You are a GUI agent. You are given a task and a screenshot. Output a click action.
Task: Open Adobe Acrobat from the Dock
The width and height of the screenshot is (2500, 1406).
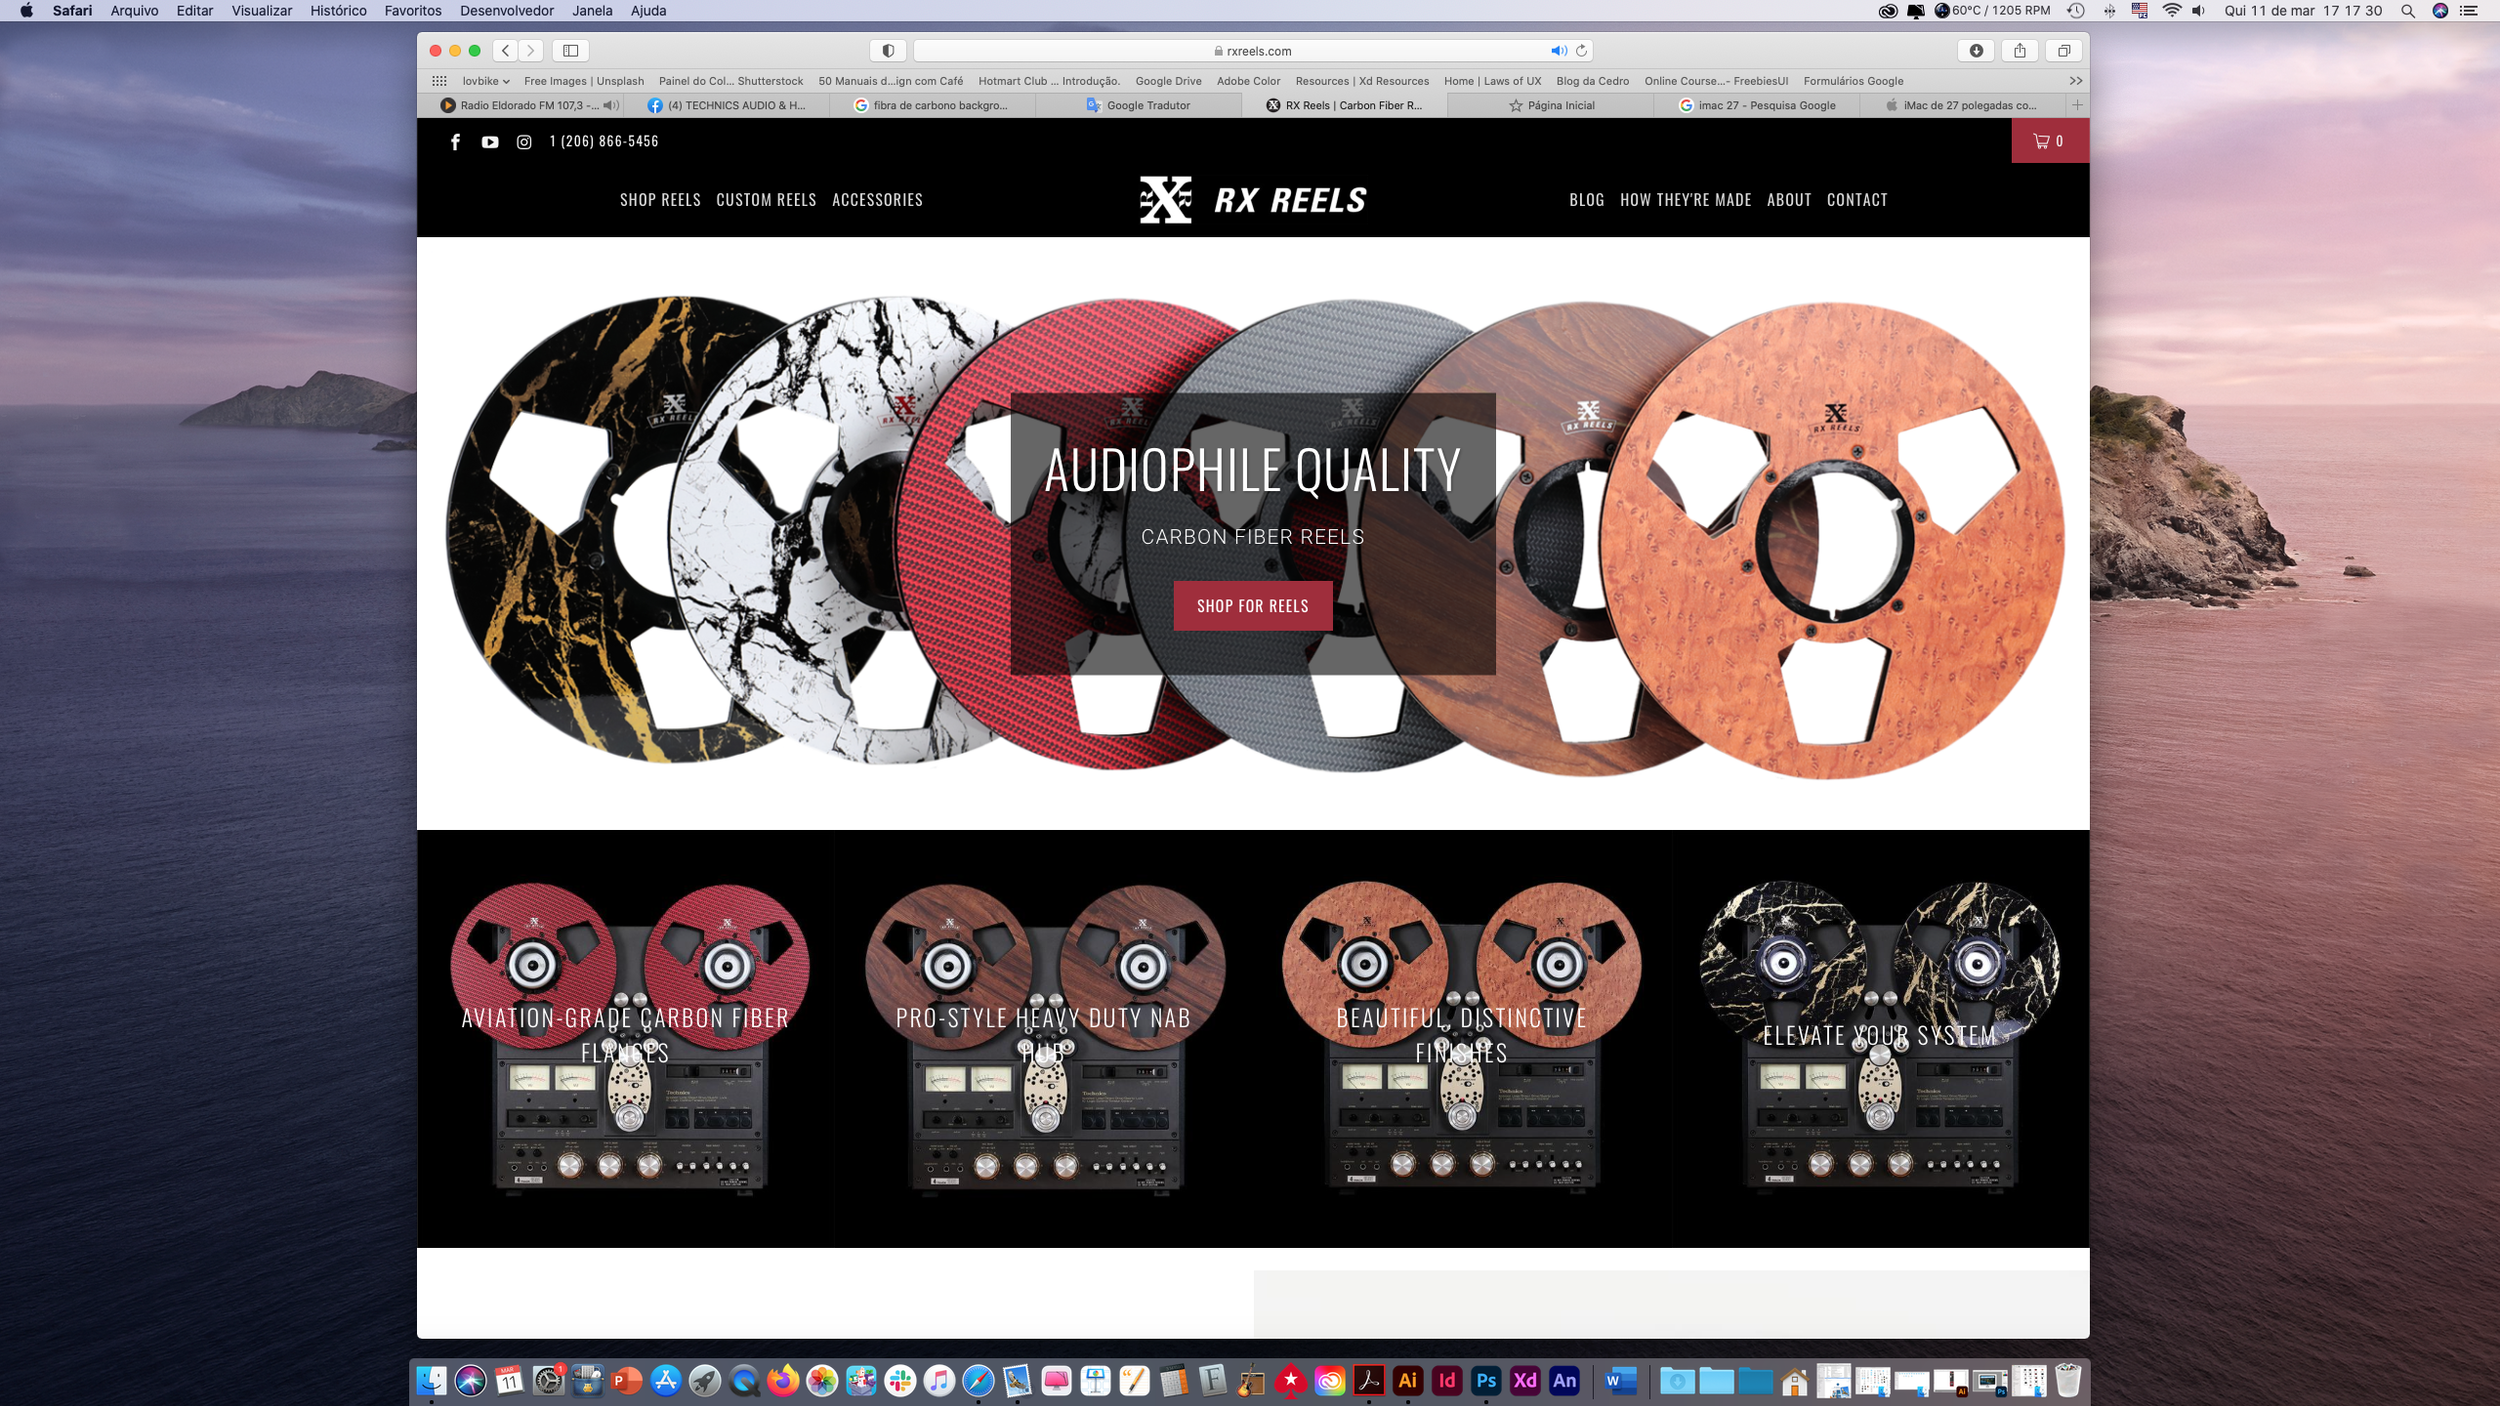[1369, 1381]
